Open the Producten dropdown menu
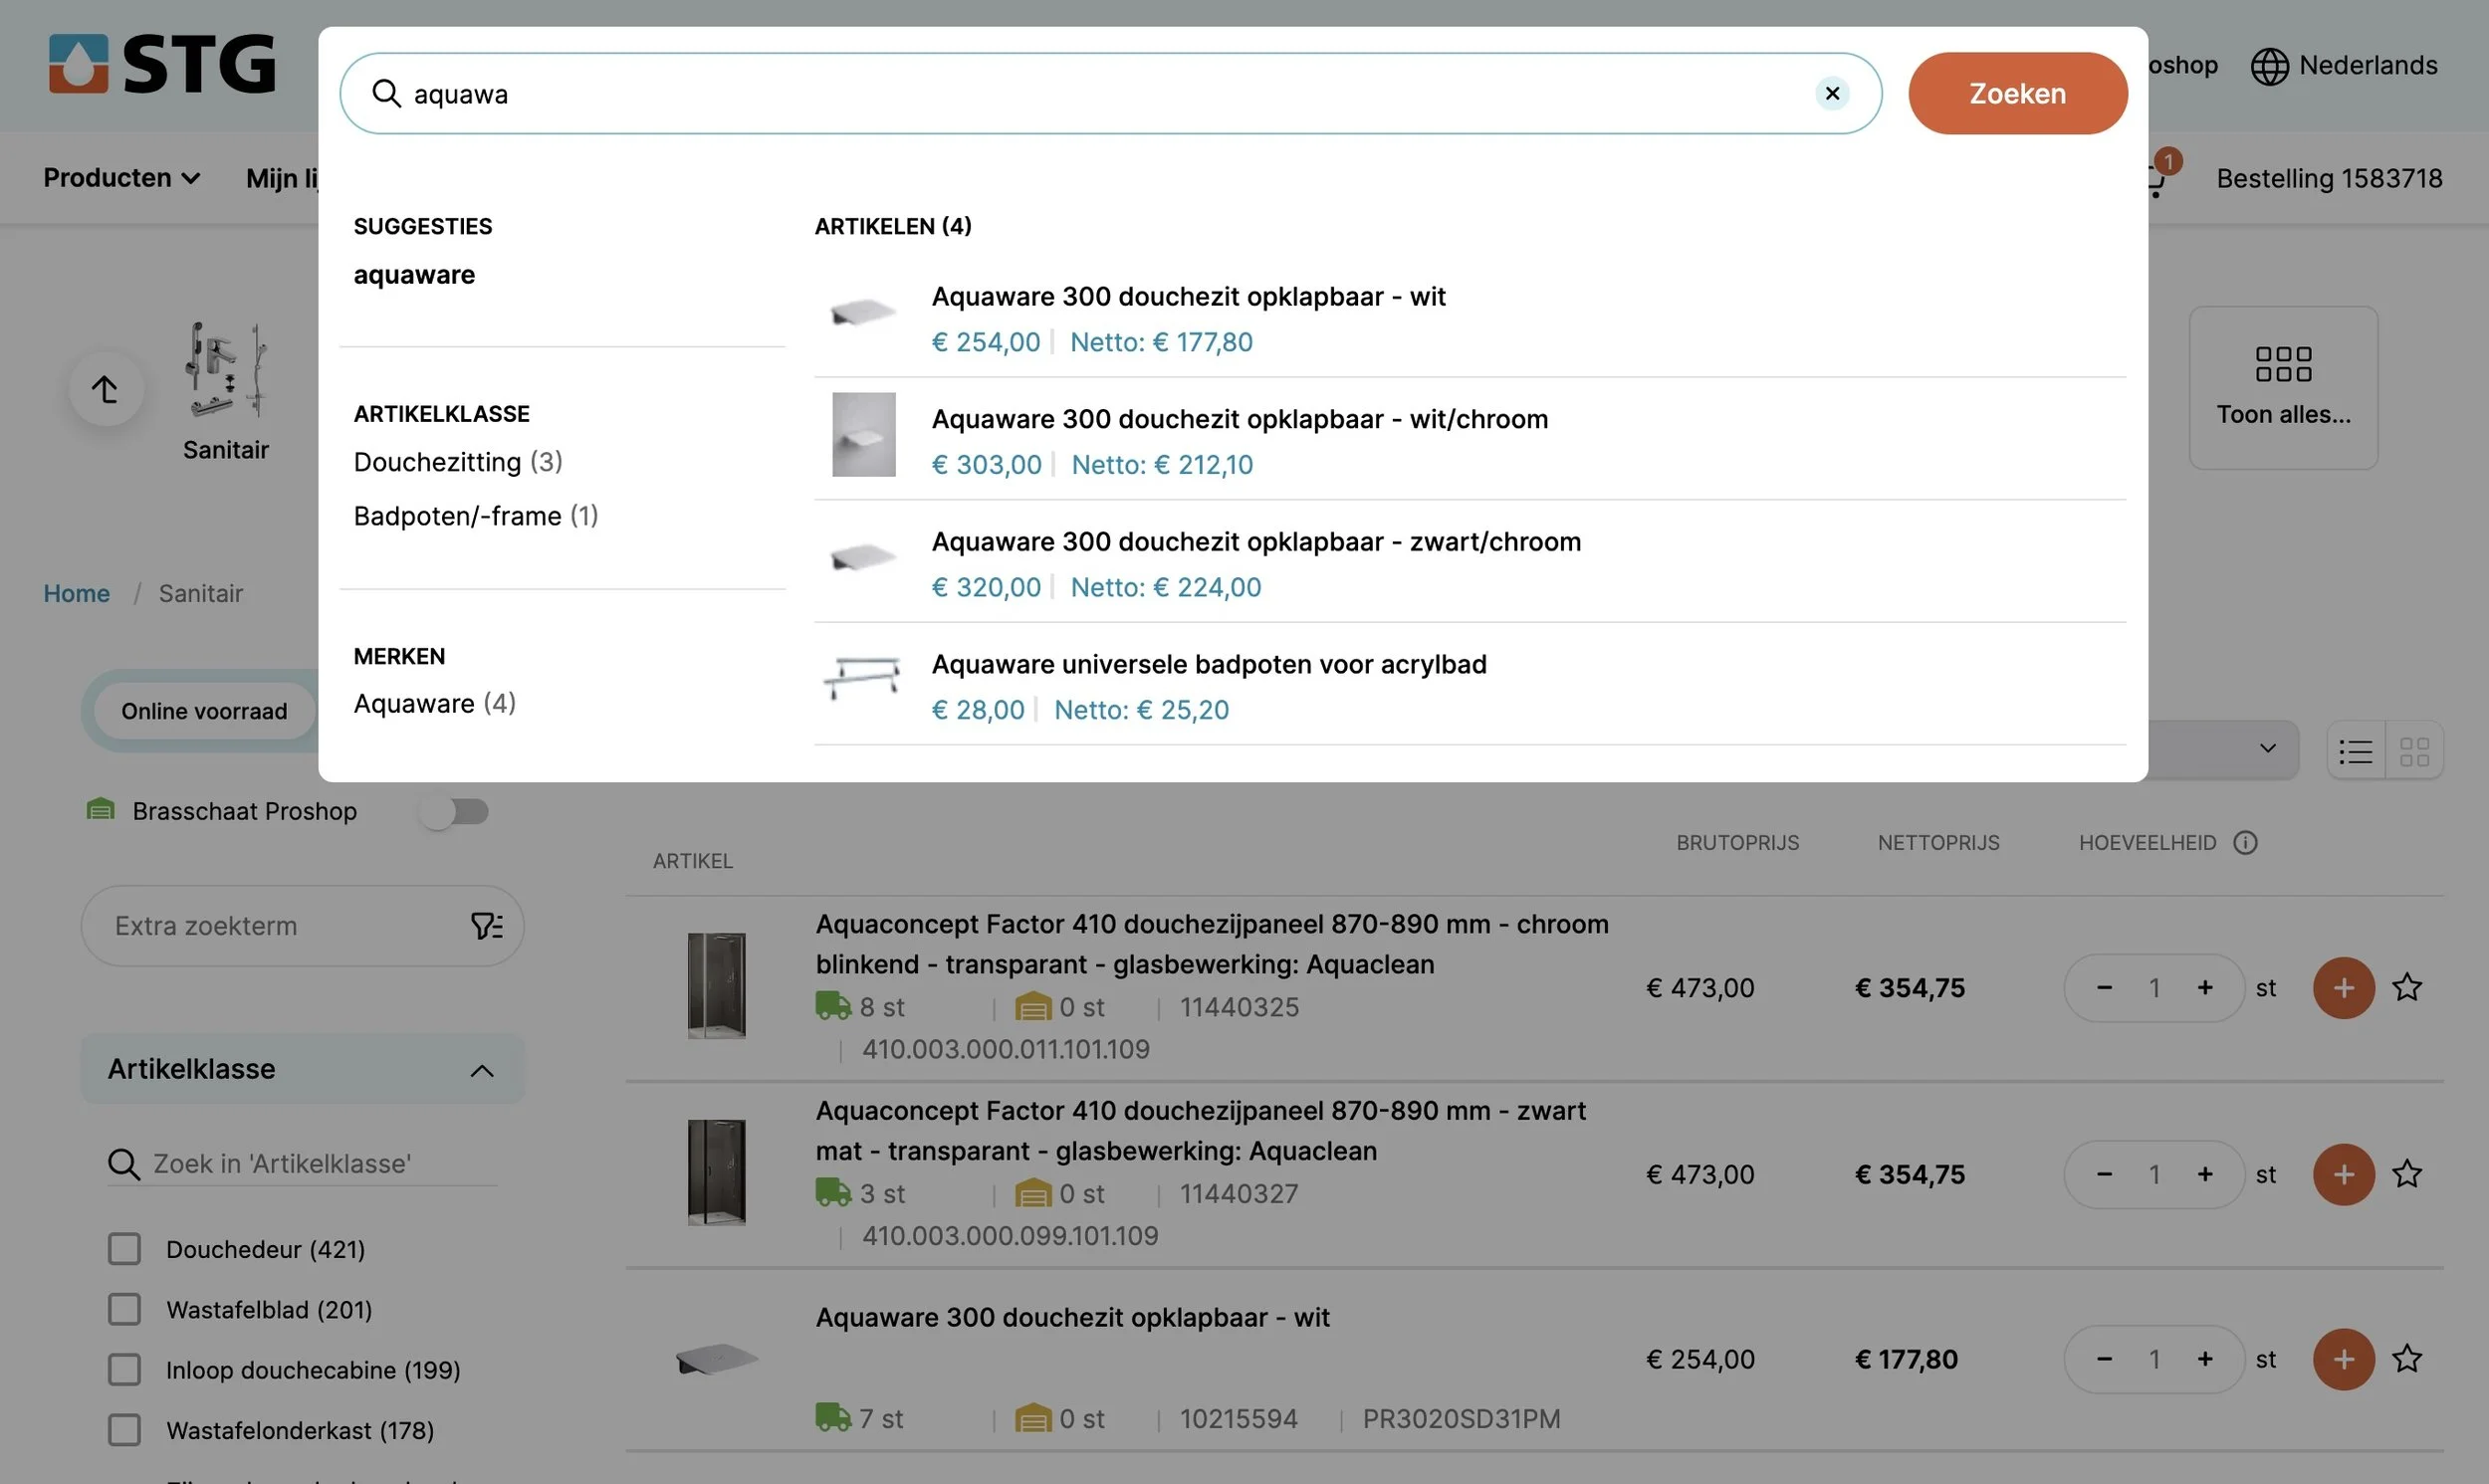2489x1484 pixels. 121,178
